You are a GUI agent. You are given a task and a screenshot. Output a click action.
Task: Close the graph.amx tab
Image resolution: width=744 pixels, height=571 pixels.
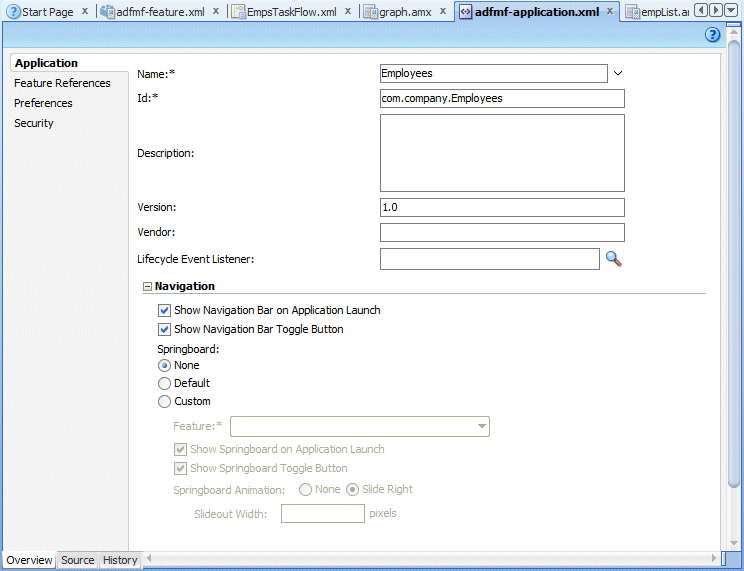443,11
